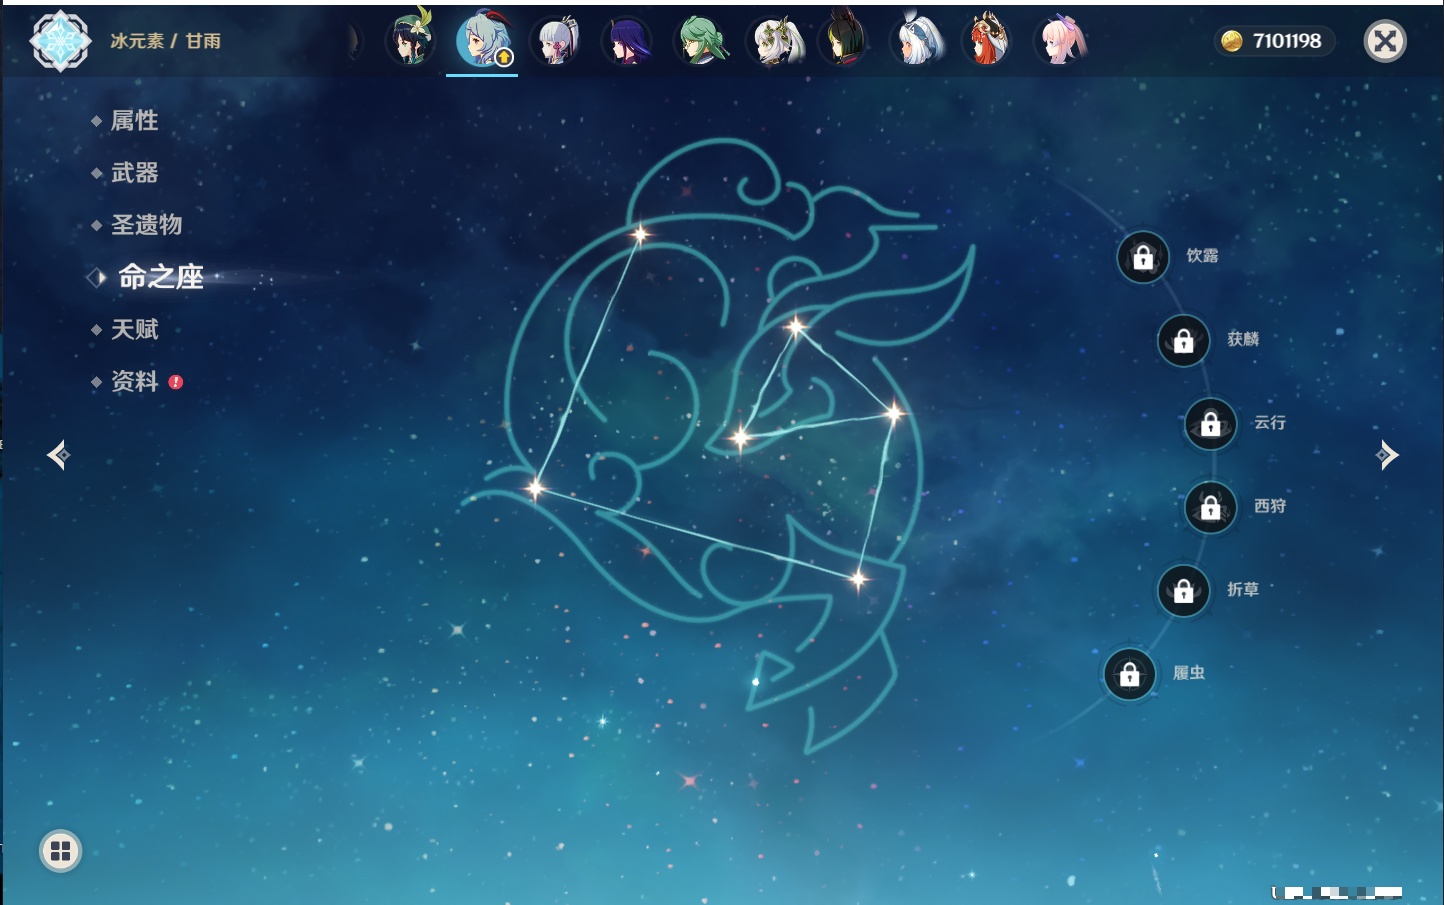Click the Cryo element snowflake emblem
Image resolution: width=1444 pixels, height=905 pixels.
click(60, 41)
